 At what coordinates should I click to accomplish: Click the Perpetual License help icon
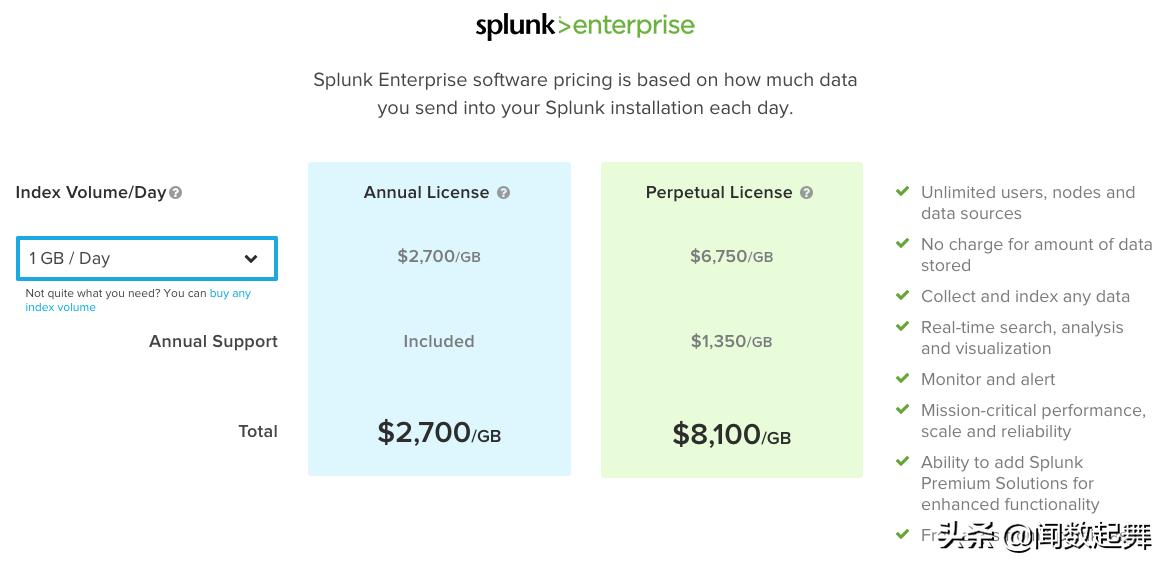tap(806, 193)
